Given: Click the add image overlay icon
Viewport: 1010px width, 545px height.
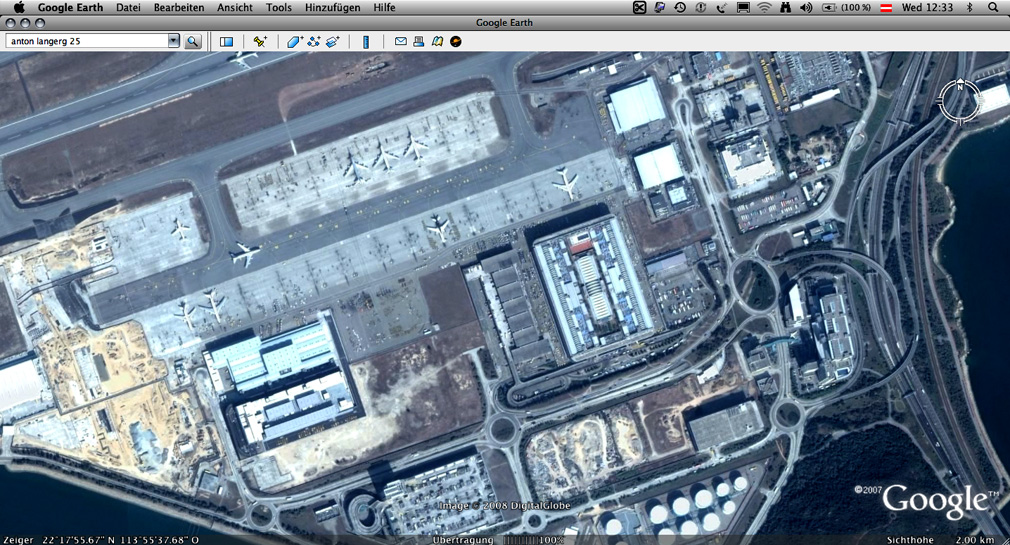Looking at the screenshot, I should click(x=333, y=42).
